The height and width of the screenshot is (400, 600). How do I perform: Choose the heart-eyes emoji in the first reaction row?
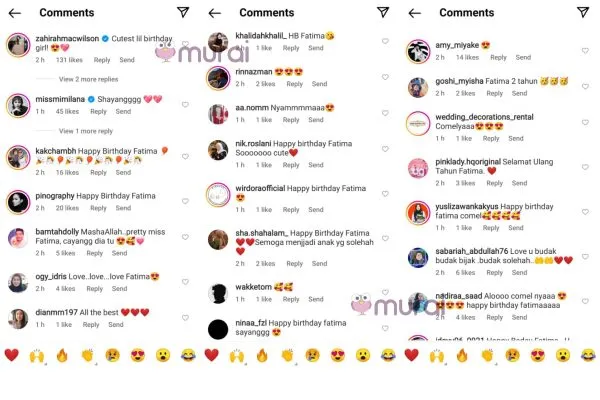tap(138, 356)
